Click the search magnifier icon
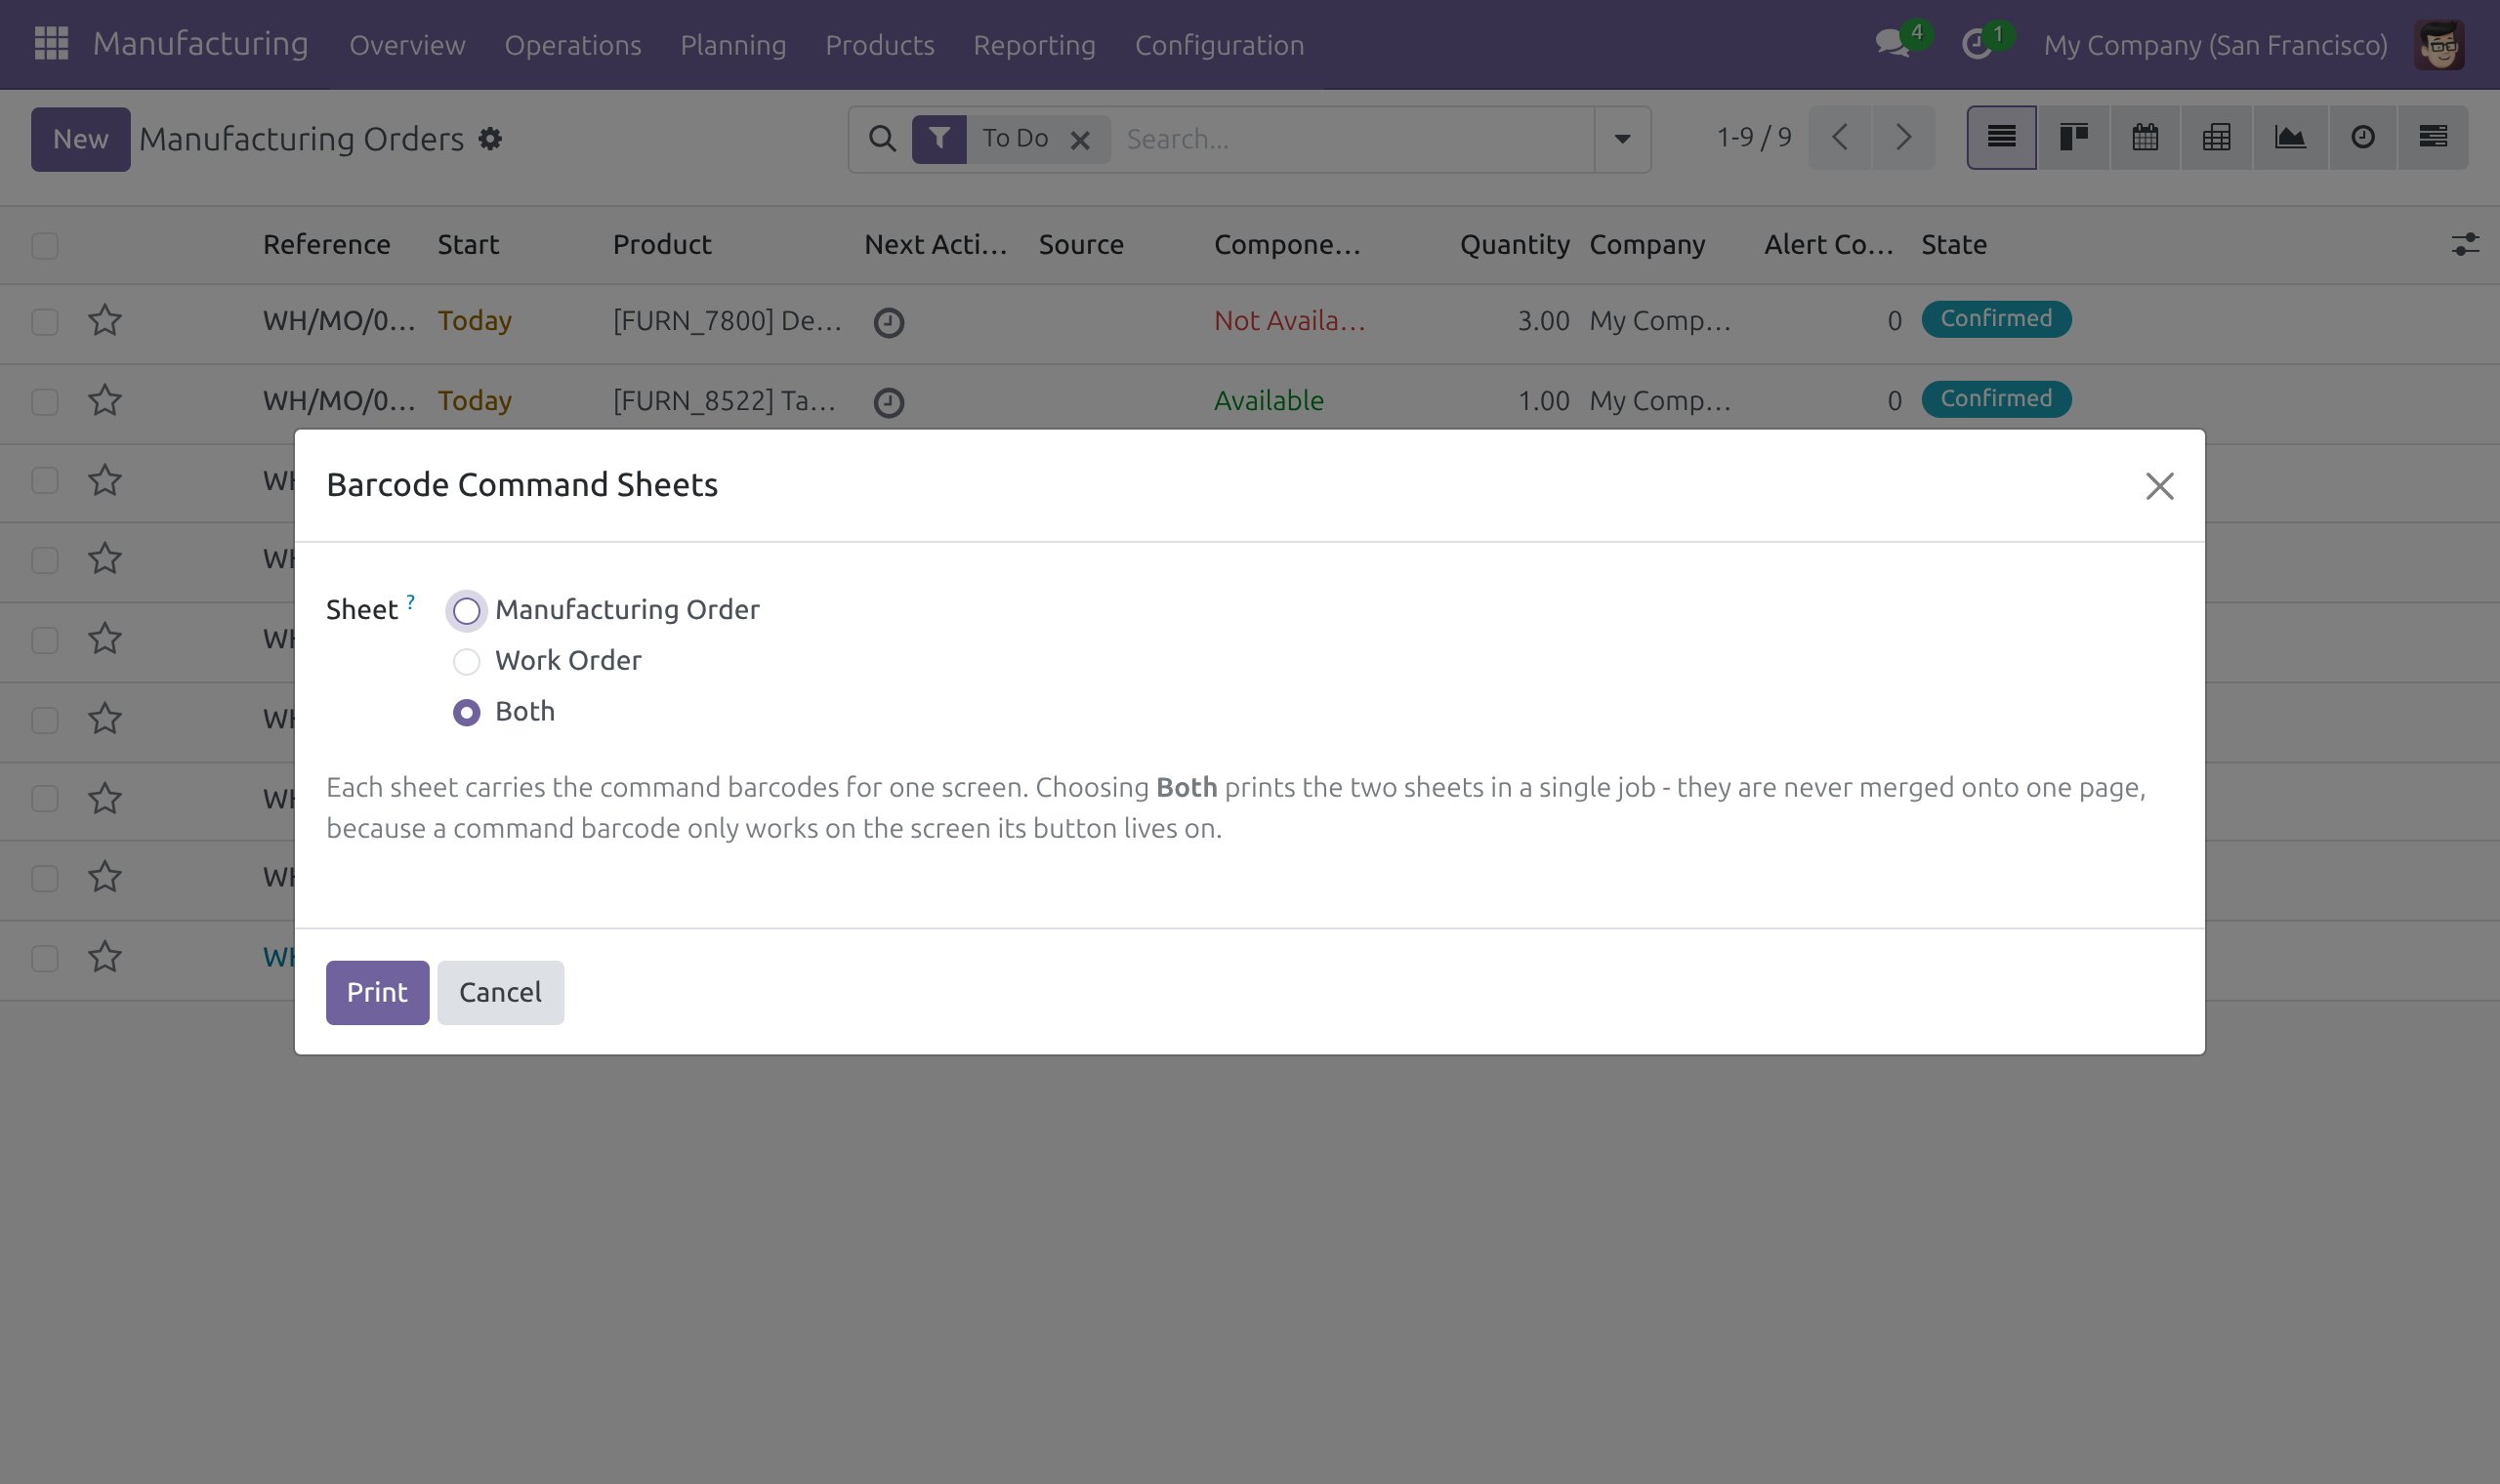Viewport: 2500px width, 1484px height. 882,139
